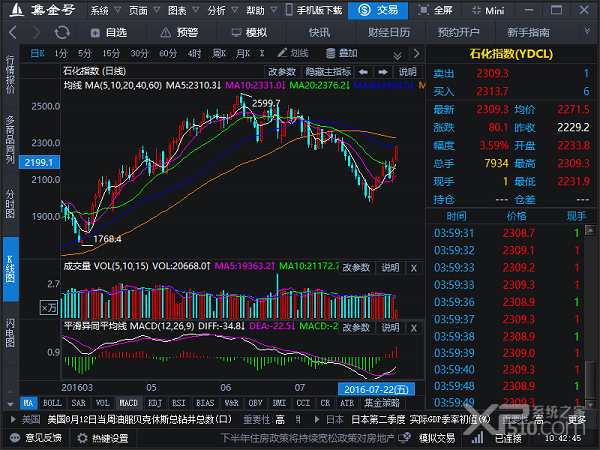Click 改参数 for the main MA chart
The width and height of the screenshot is (600, 450).
click(x=282, y=72)
